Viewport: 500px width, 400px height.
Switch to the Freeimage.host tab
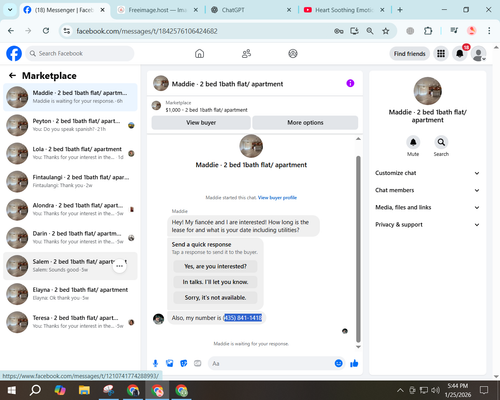(x=158, y=10)
